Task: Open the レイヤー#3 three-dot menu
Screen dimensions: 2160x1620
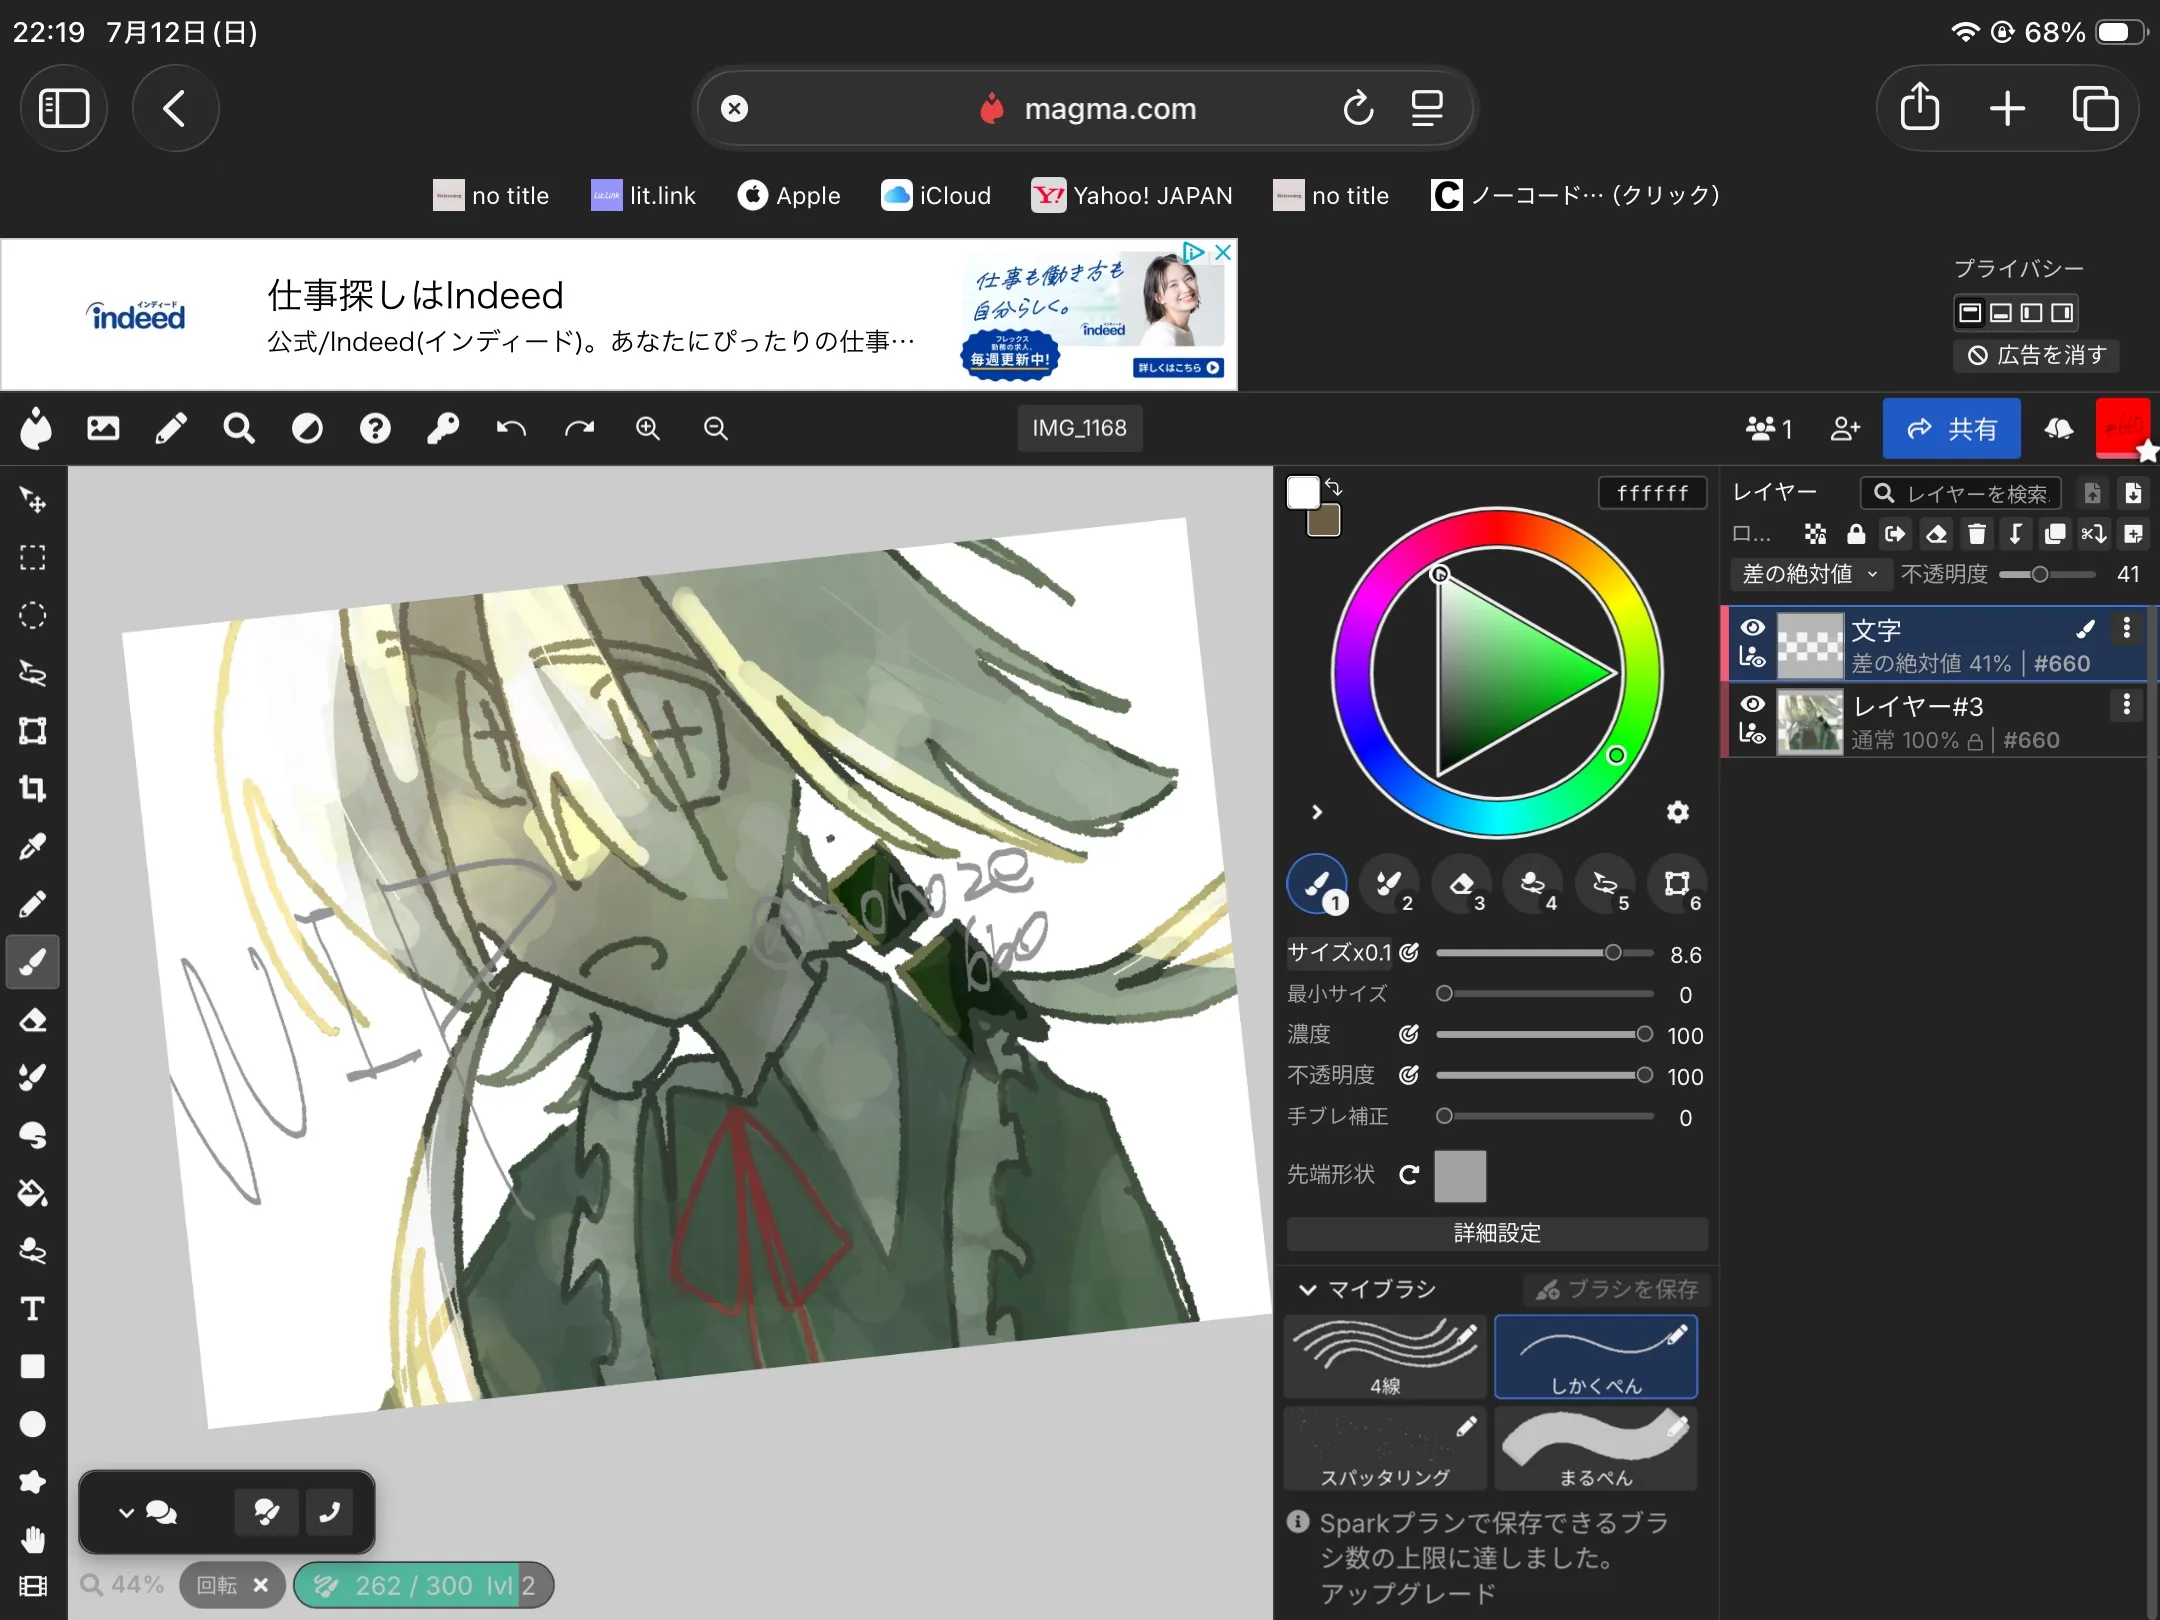Action: tap(2127, 705)
